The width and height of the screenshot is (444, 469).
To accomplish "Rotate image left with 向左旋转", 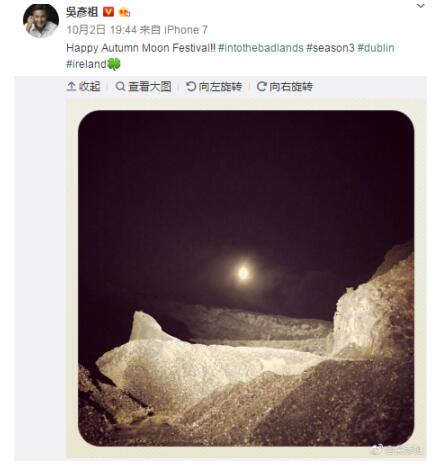I will pos(214,87).
